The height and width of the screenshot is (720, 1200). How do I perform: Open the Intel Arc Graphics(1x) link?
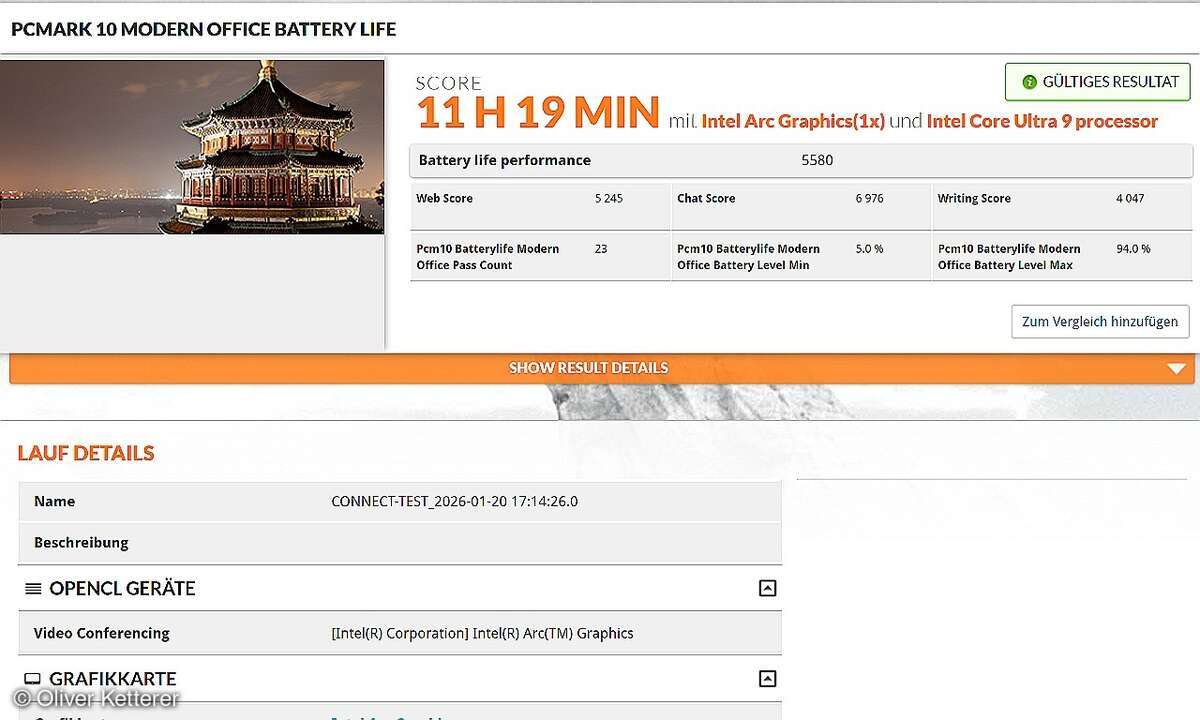click(793, 121)
